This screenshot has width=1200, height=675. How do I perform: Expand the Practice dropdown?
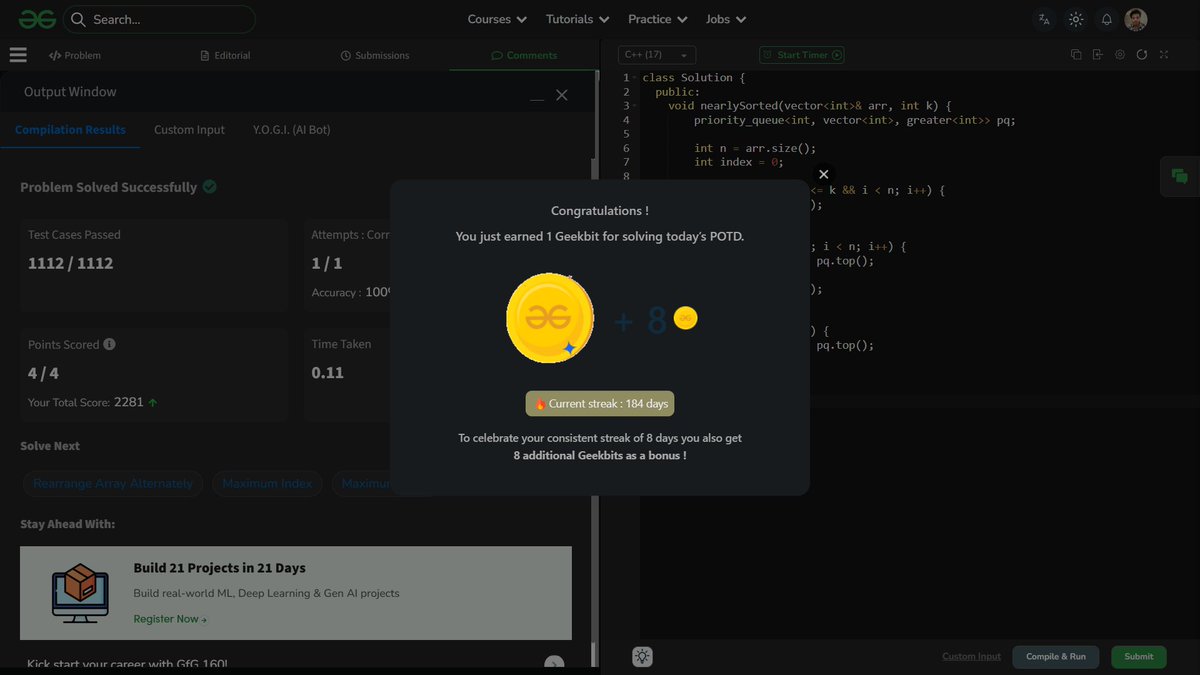click(657, 19)
